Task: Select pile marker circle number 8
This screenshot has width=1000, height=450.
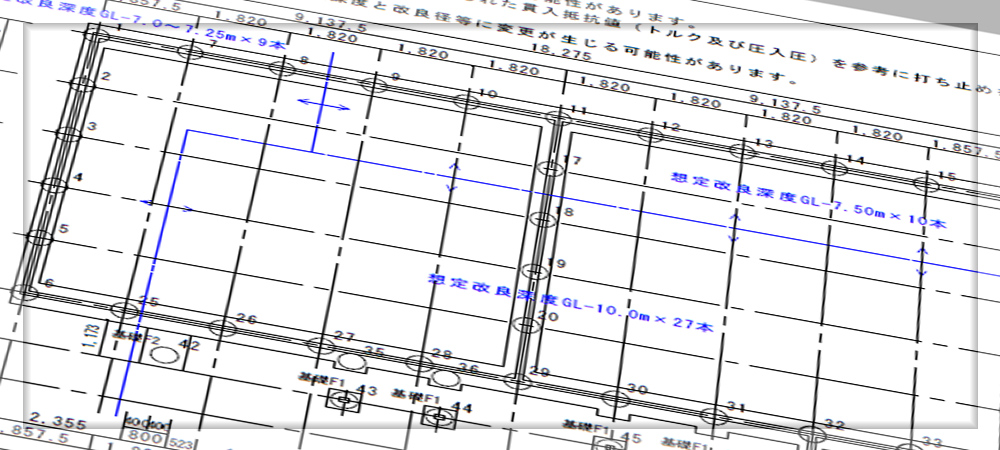Action: pos(282,68)
